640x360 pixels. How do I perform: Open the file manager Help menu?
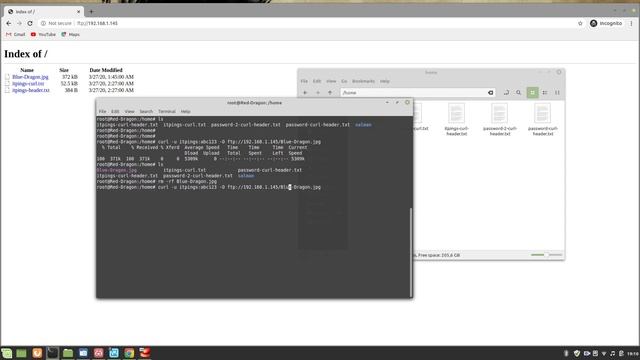pos(384,81)
